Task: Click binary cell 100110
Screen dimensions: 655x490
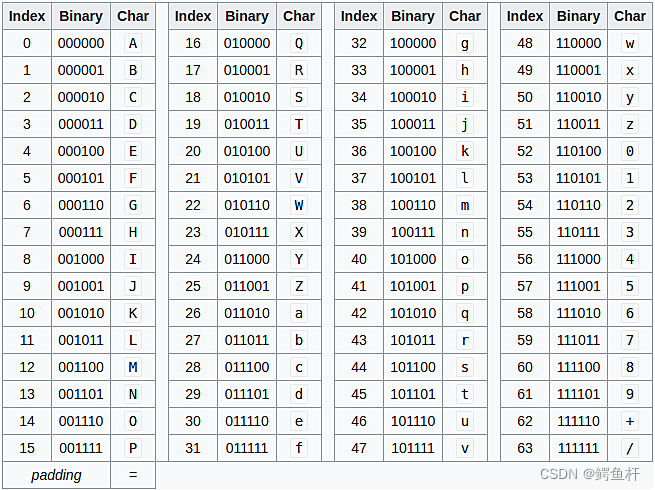Action: pos(413,205)
